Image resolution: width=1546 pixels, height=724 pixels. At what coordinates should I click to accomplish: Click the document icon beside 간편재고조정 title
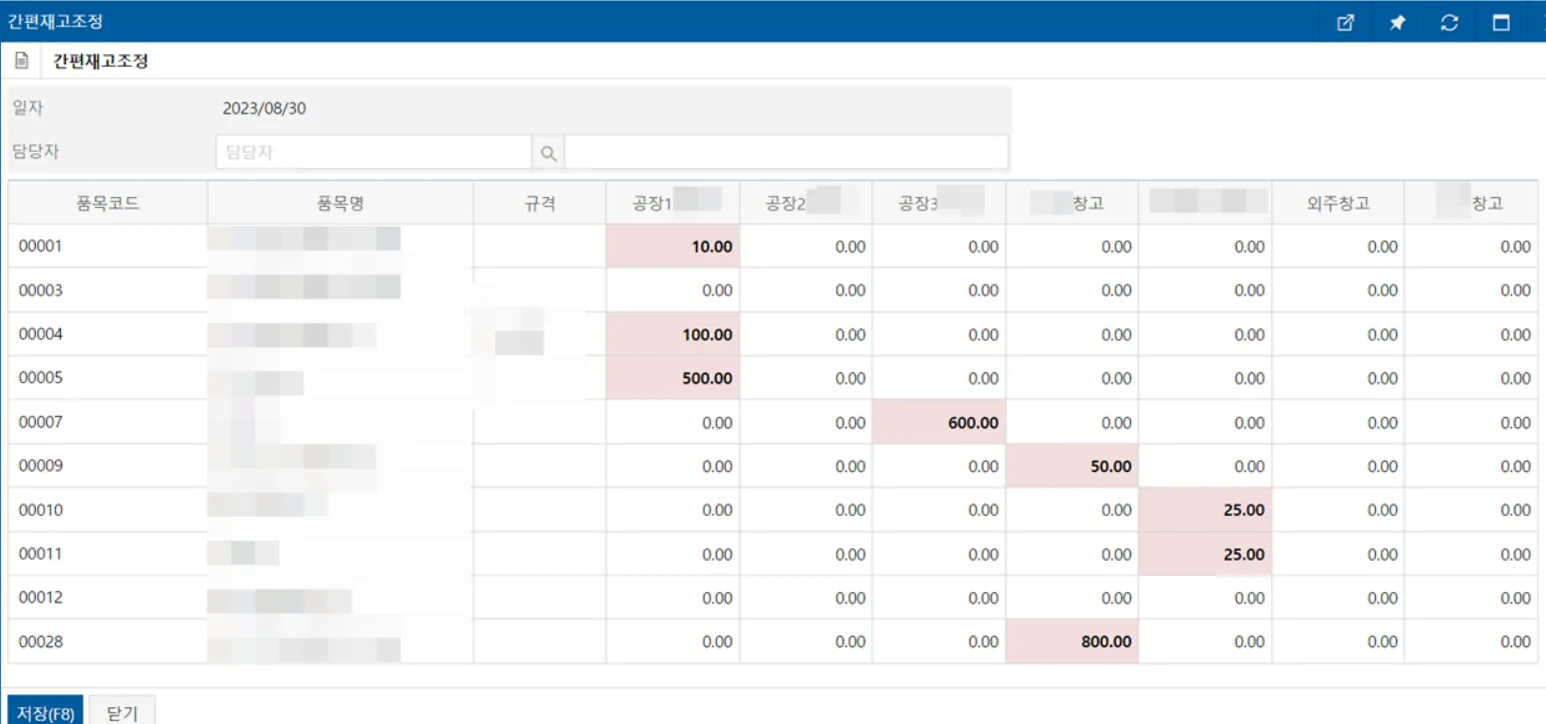click(x=22, y=61)
